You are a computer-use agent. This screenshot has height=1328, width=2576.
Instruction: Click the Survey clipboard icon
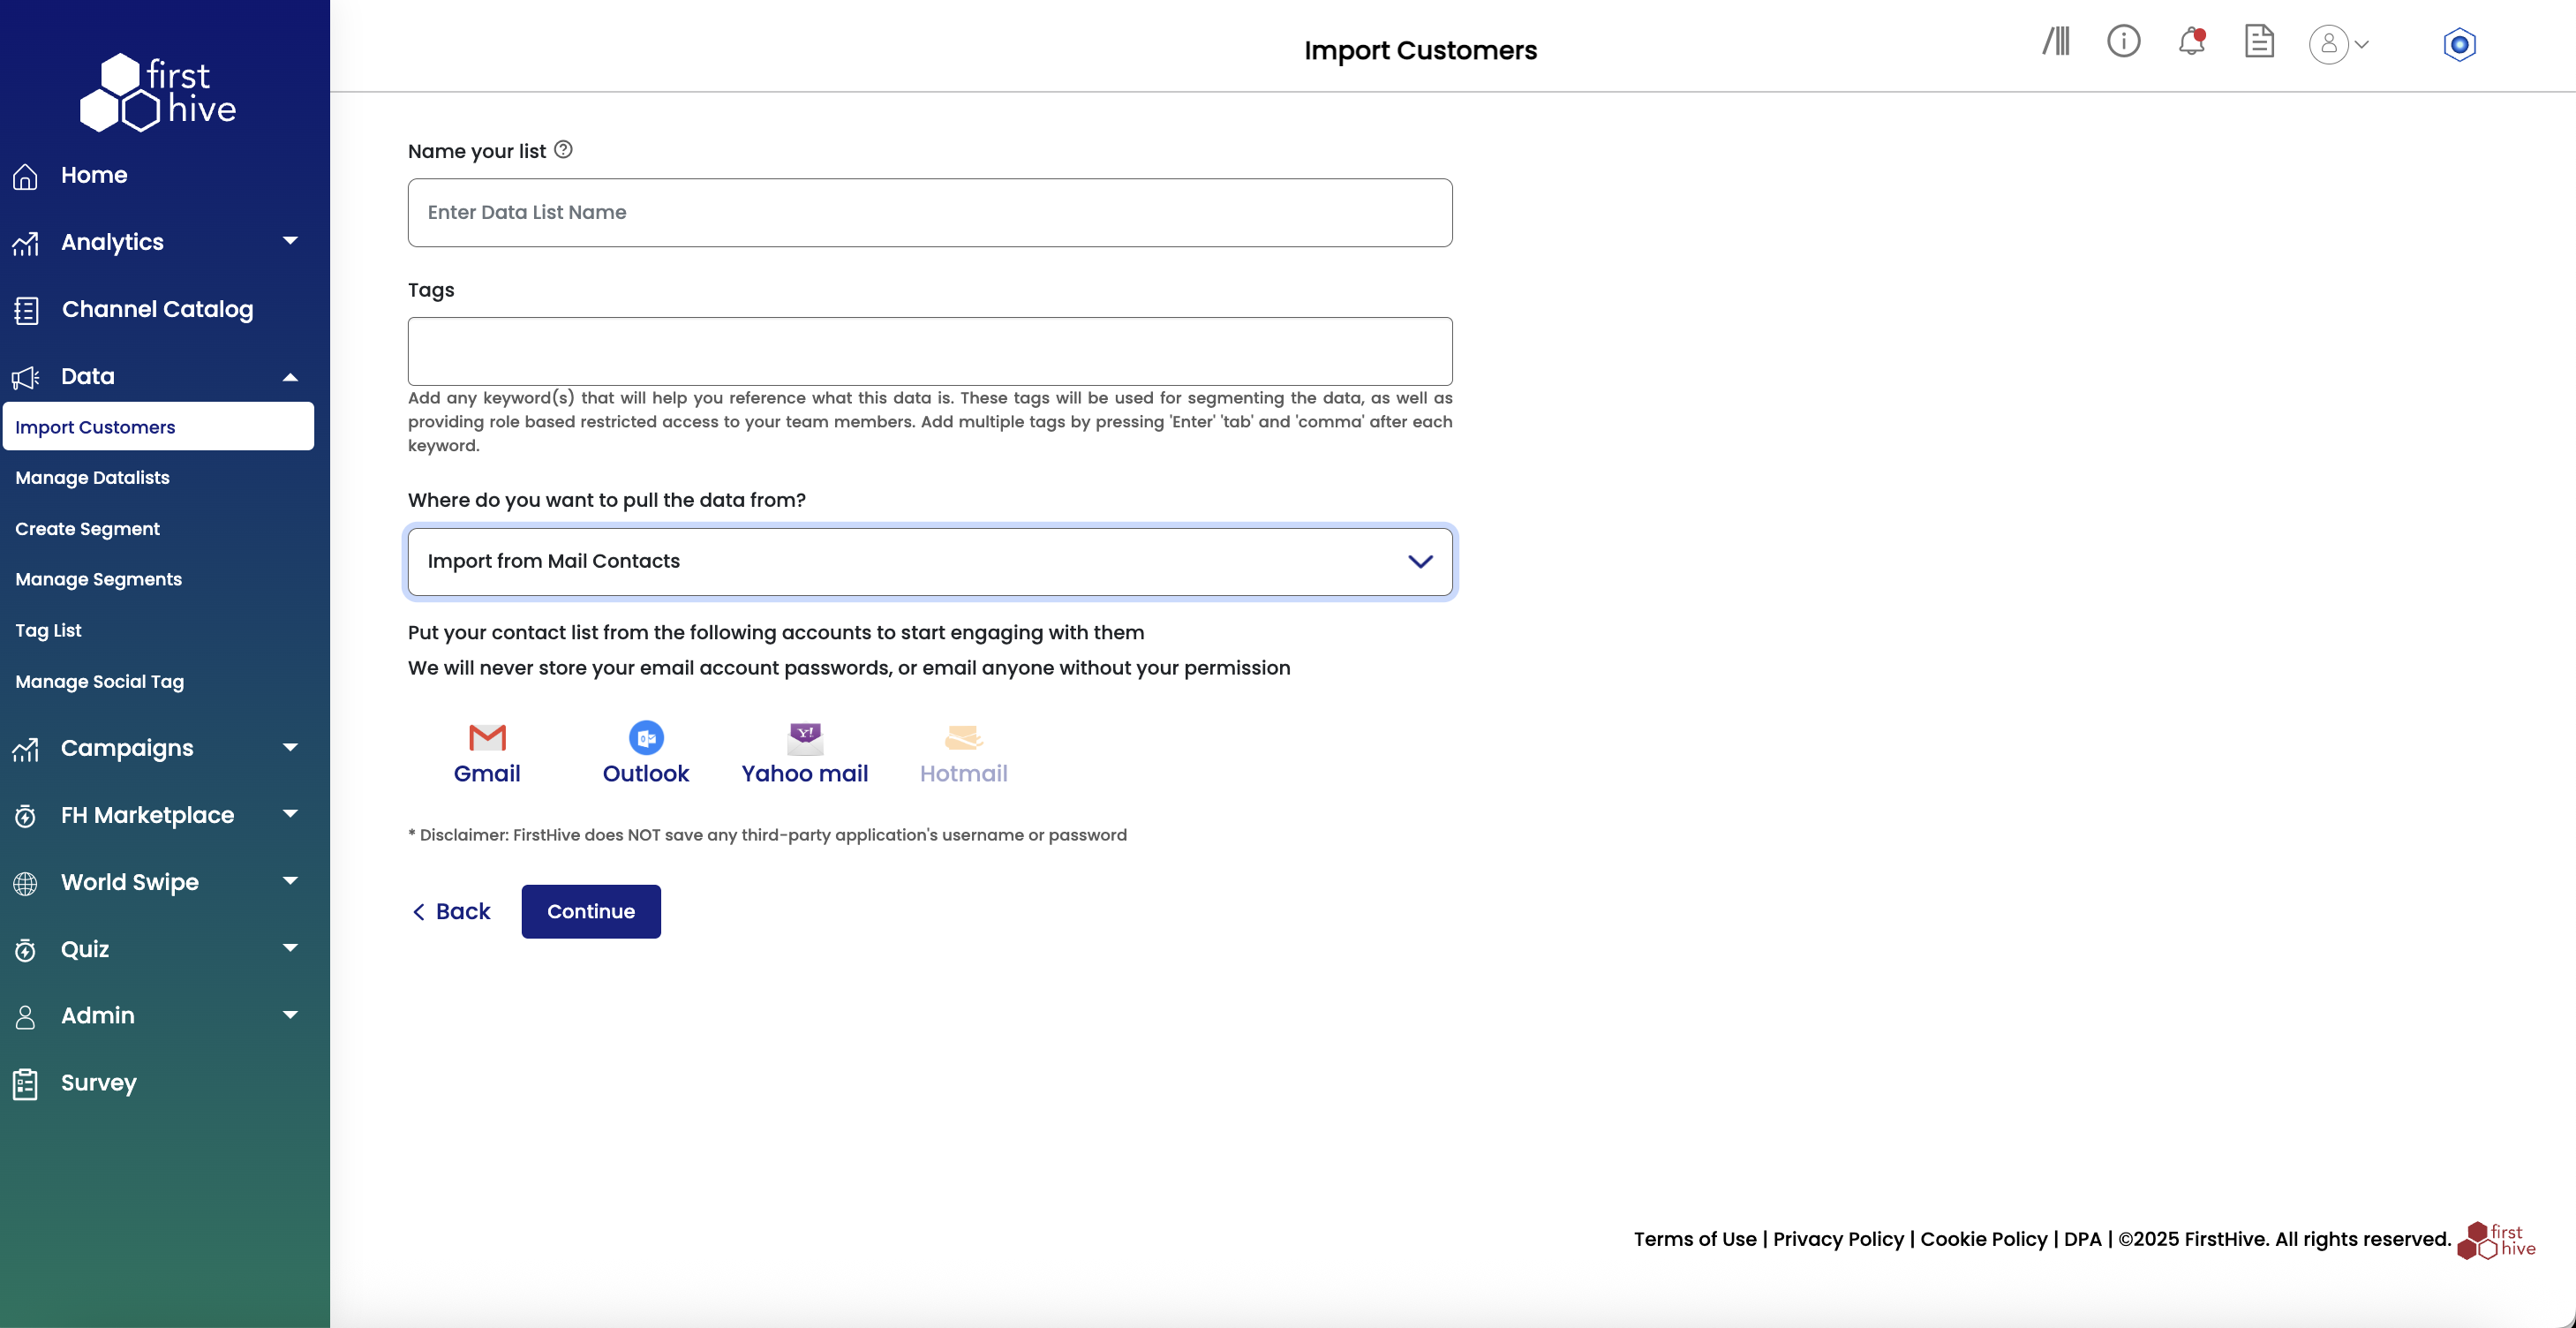click(x=25, y=1084)
